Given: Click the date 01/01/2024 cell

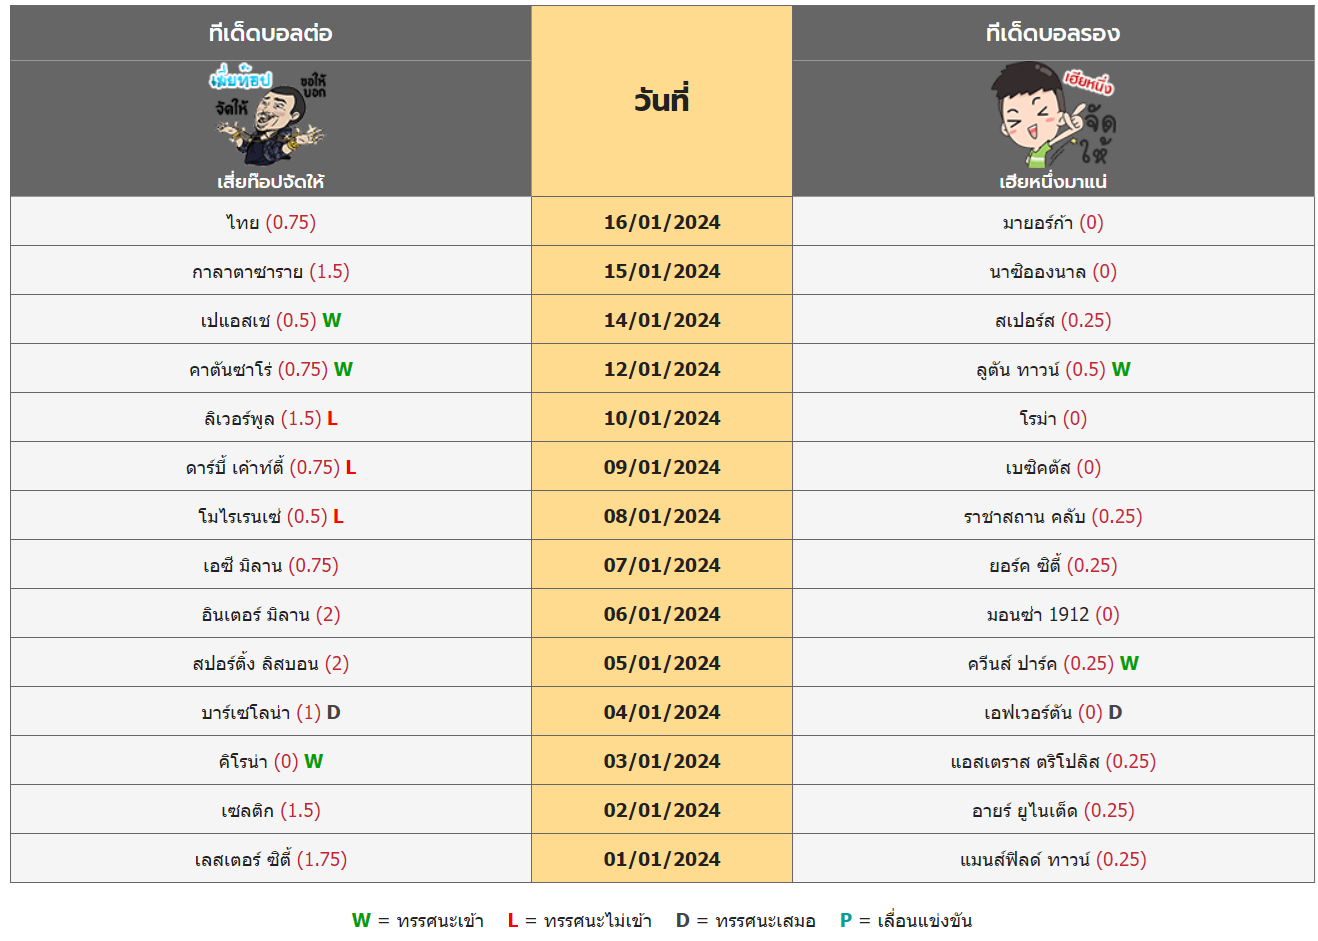Looking at the screenshot, I should point(662,859).
